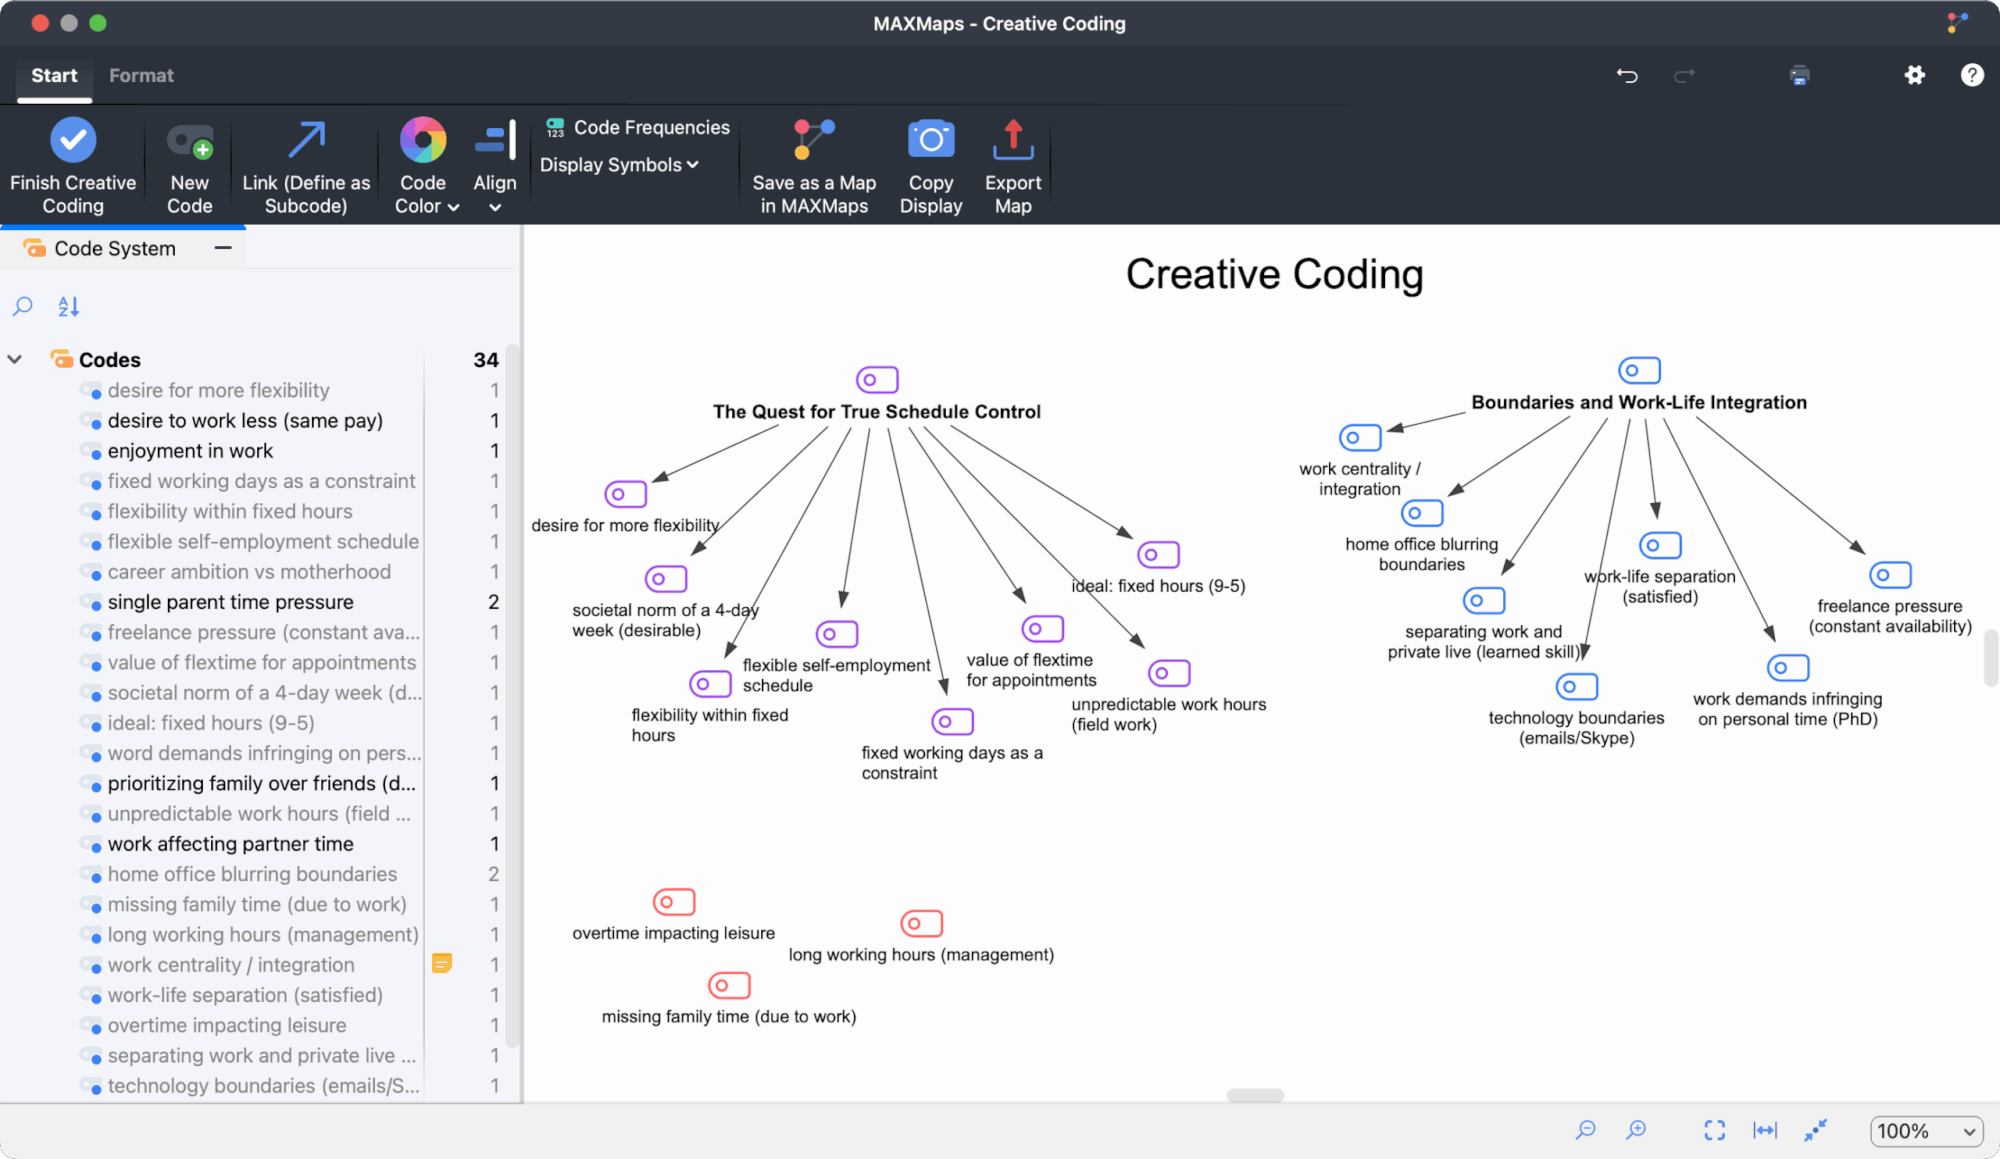Click Copy Display camera icon
The width and height of the screenshot is (2000, 1159).
point(931,140)
